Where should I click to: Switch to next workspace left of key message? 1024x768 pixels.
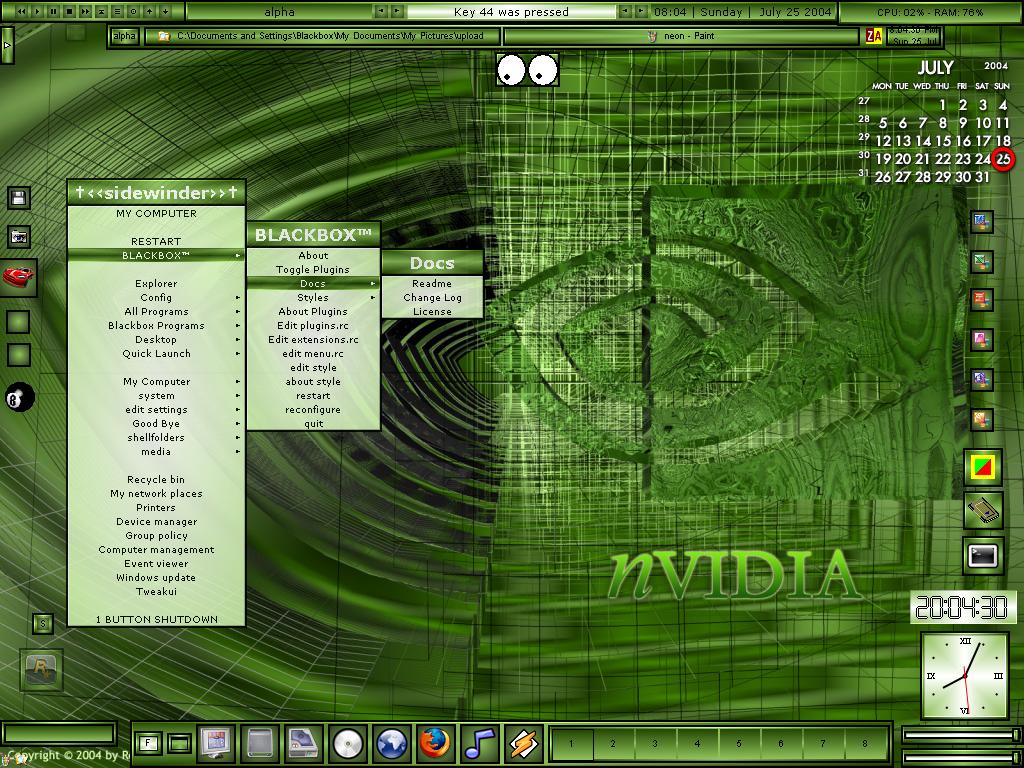tap(397, 11)
